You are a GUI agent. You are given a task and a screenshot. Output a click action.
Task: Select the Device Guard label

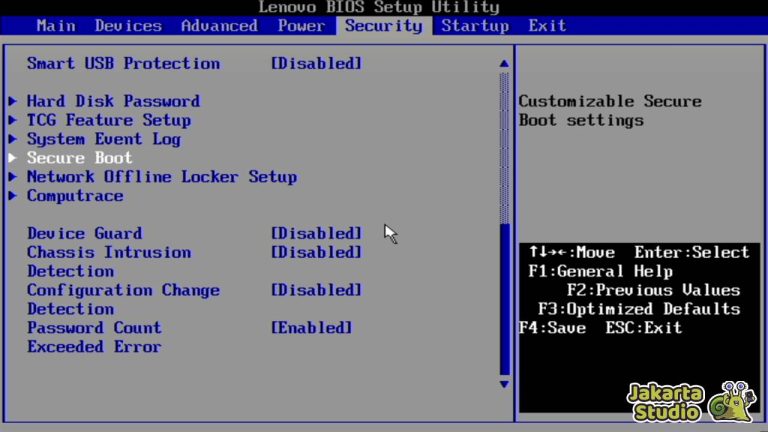pos(85,234)
